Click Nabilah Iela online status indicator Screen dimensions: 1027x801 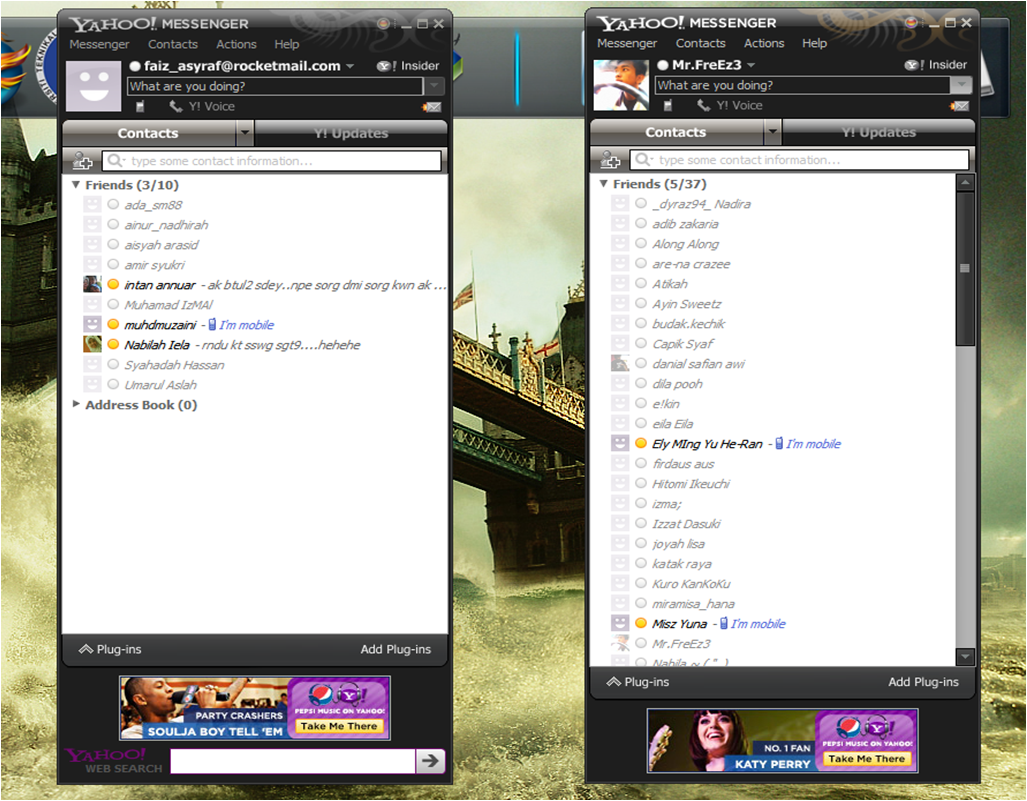[113, 344]
